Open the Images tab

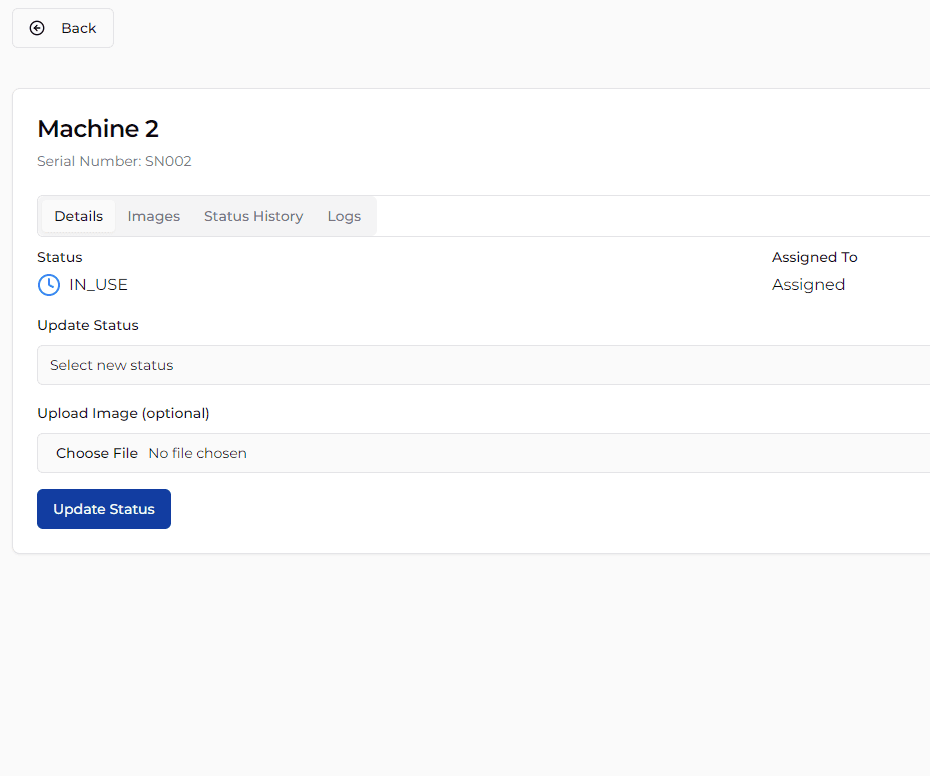154,216
